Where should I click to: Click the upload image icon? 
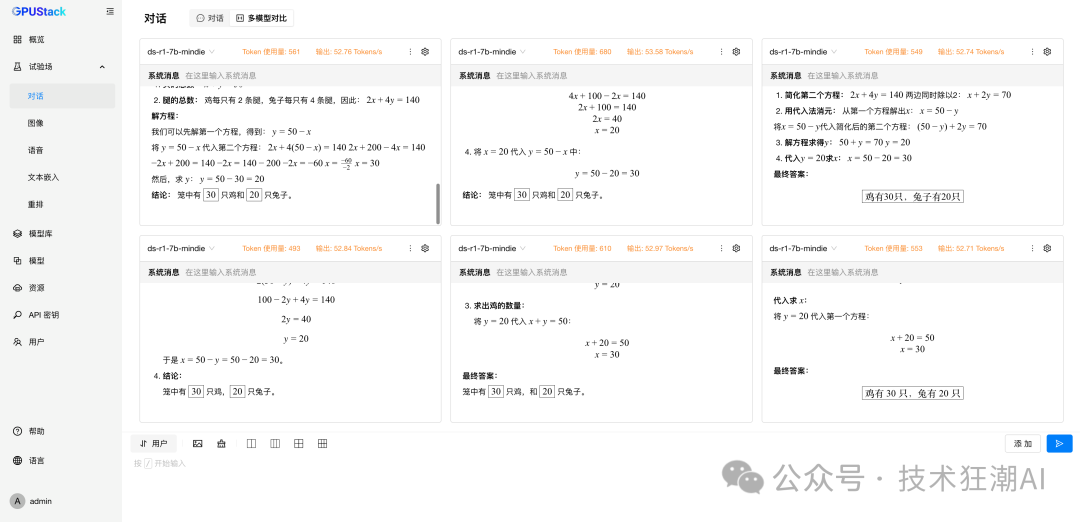tap(198, 443)
